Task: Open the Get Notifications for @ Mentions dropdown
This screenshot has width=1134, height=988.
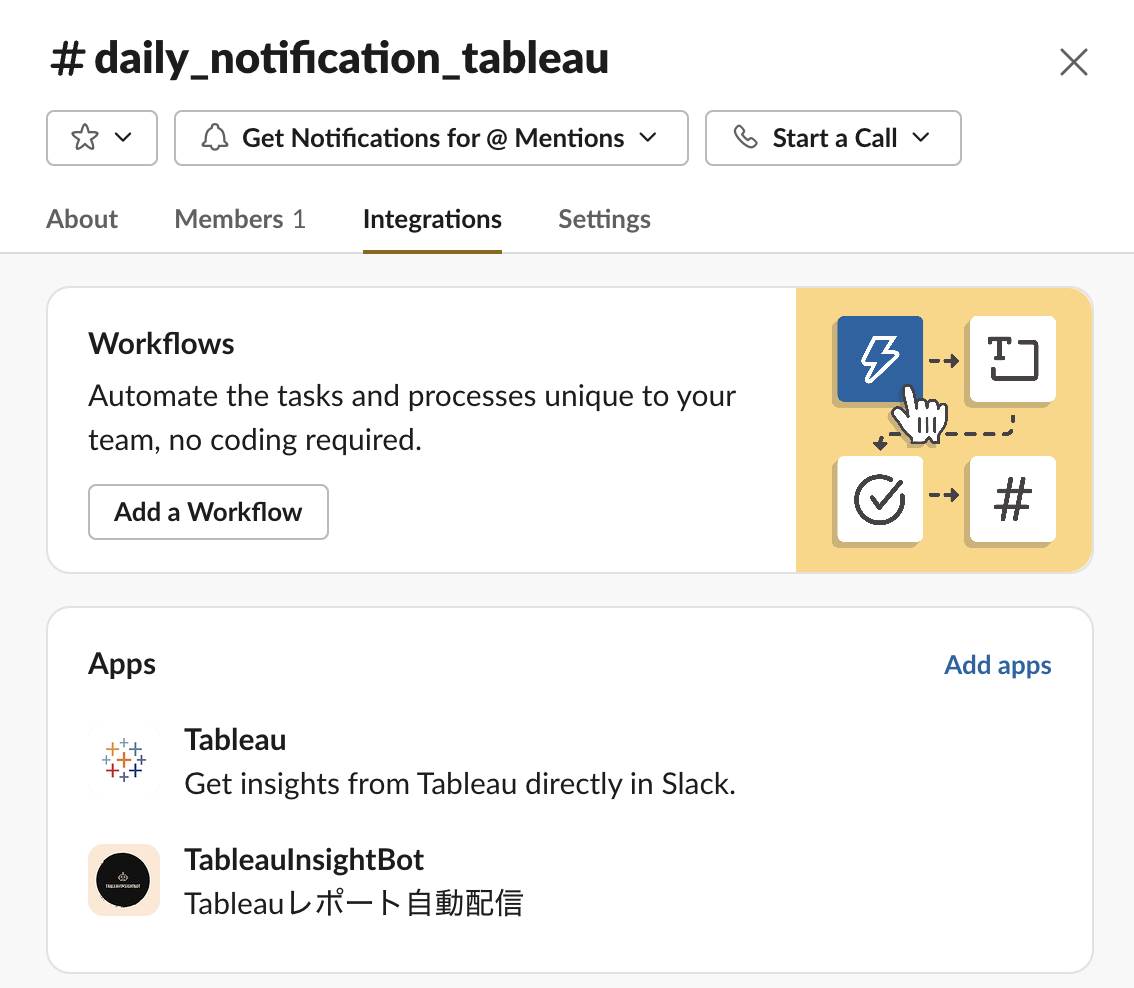Action: click(431, 138)
